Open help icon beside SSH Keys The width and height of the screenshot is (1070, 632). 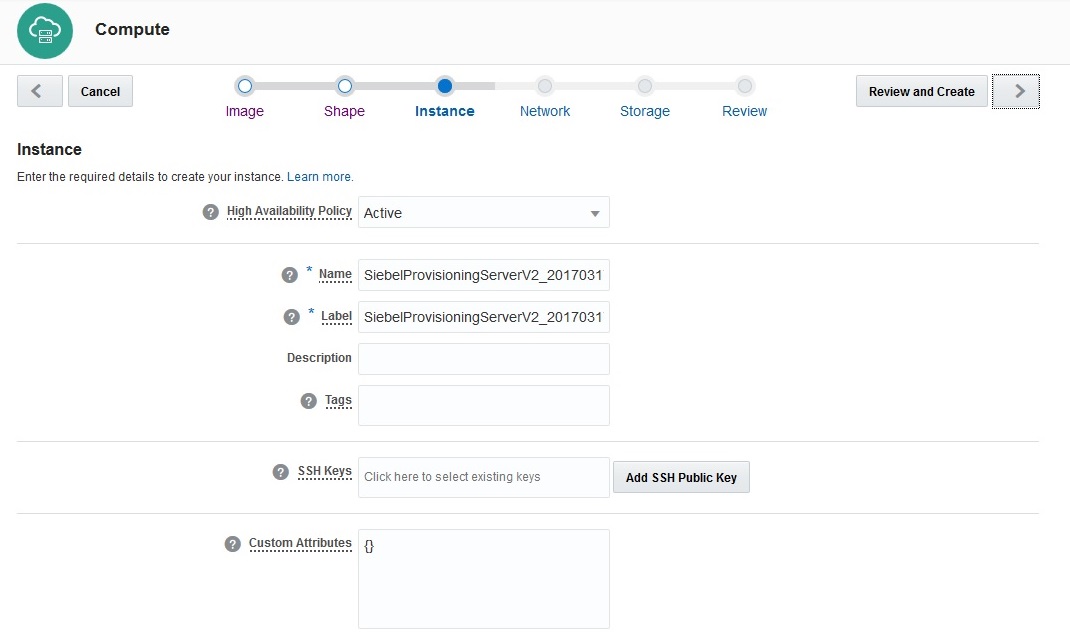(281, 472)
